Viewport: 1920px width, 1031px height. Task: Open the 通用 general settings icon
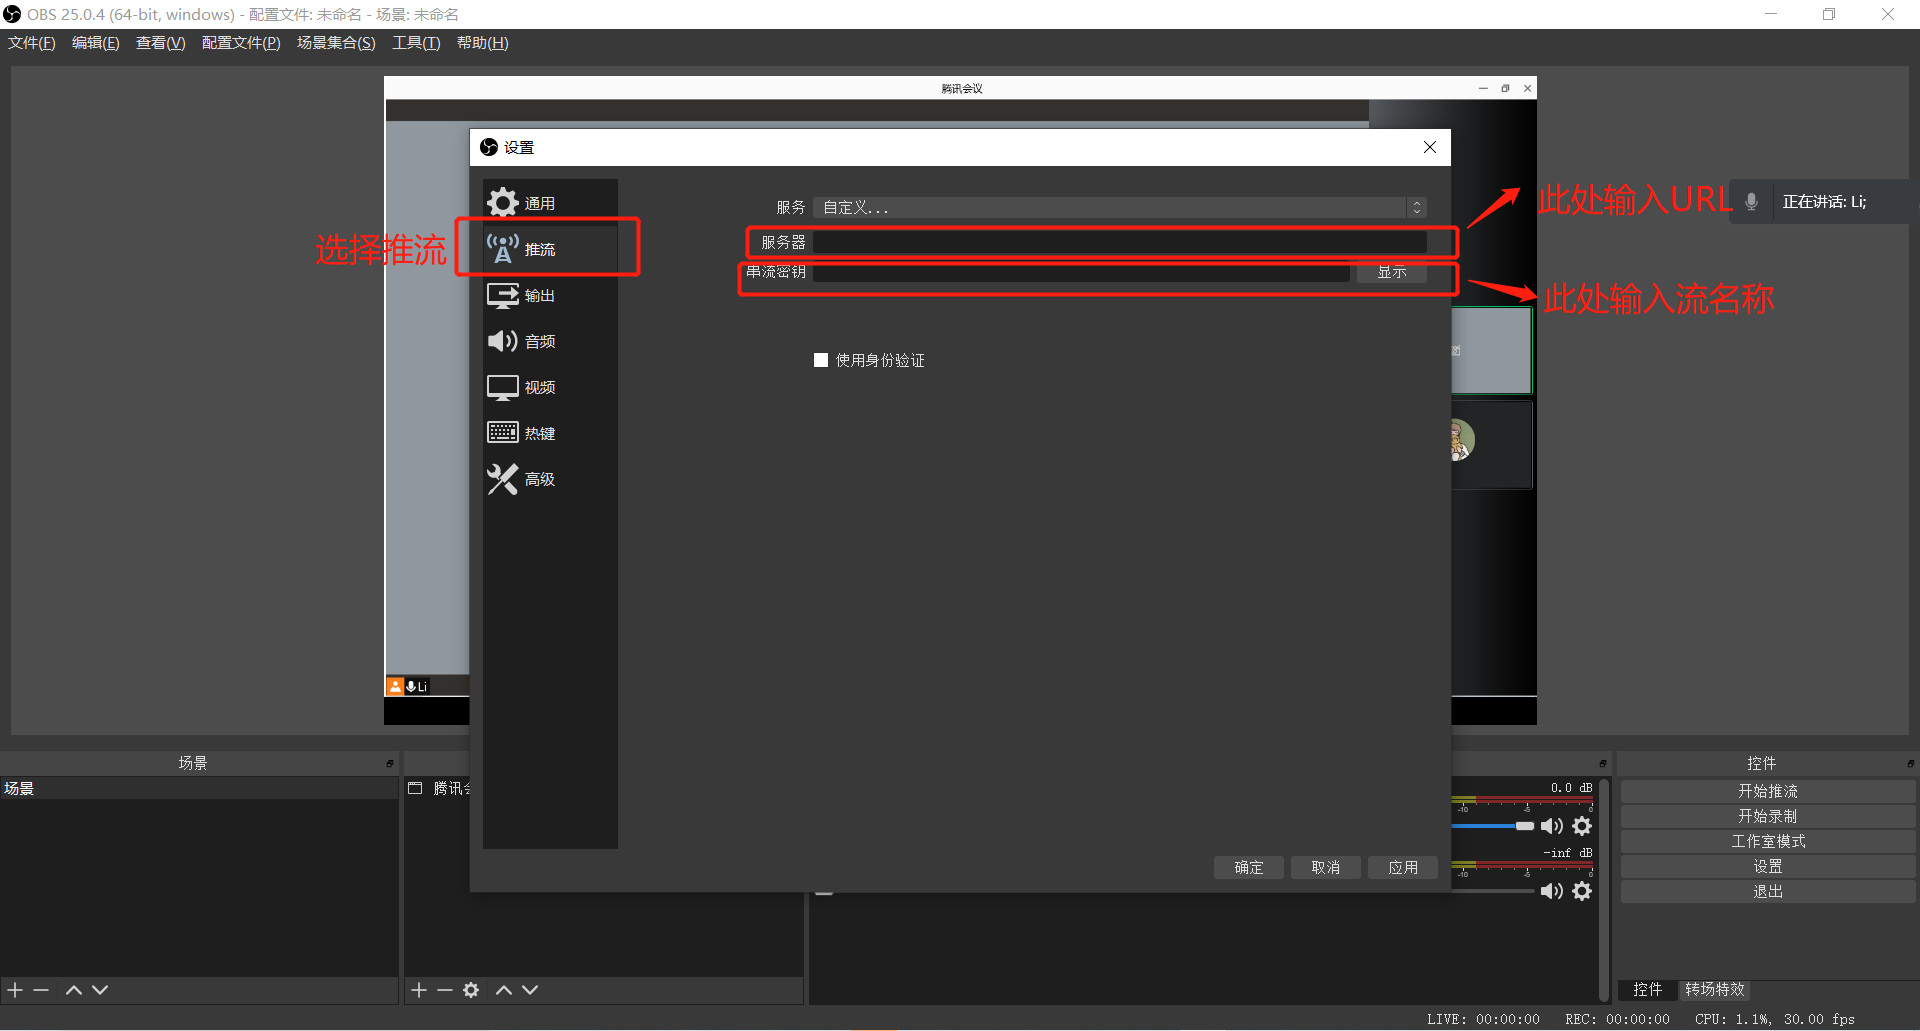coord(502,203)
